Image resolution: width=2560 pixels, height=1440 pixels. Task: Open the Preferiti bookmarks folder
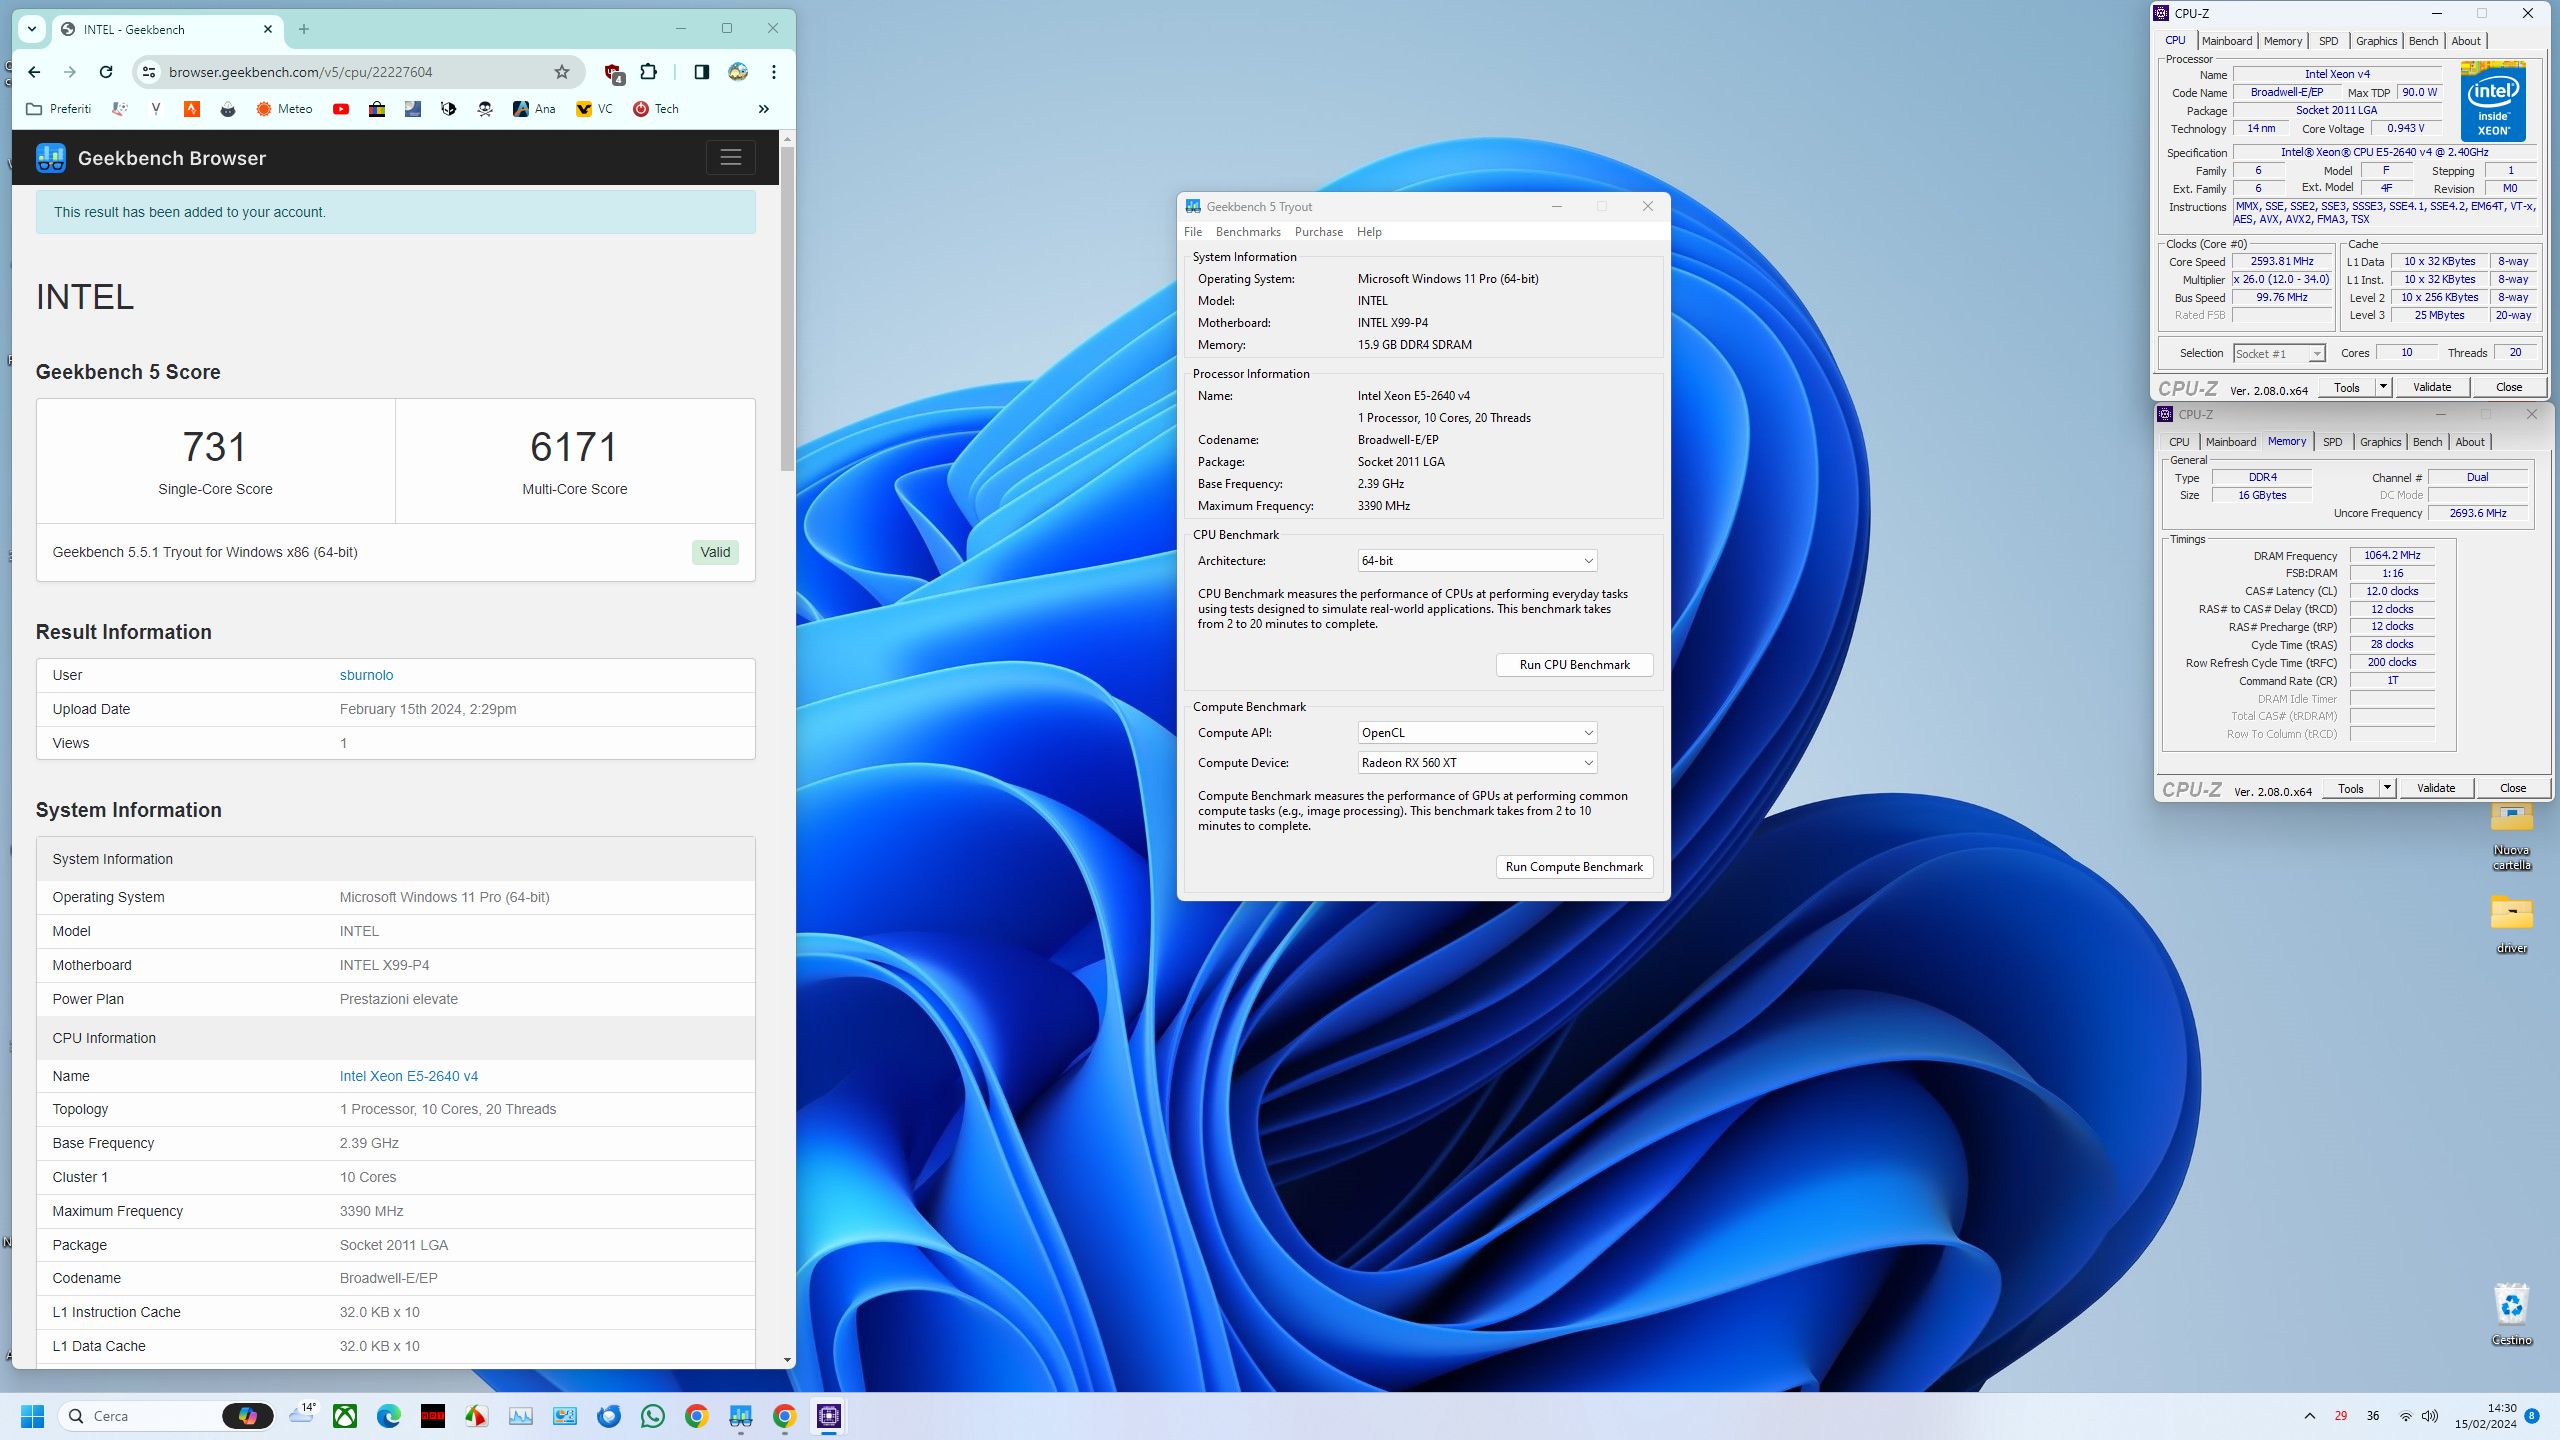pos(59,109)
